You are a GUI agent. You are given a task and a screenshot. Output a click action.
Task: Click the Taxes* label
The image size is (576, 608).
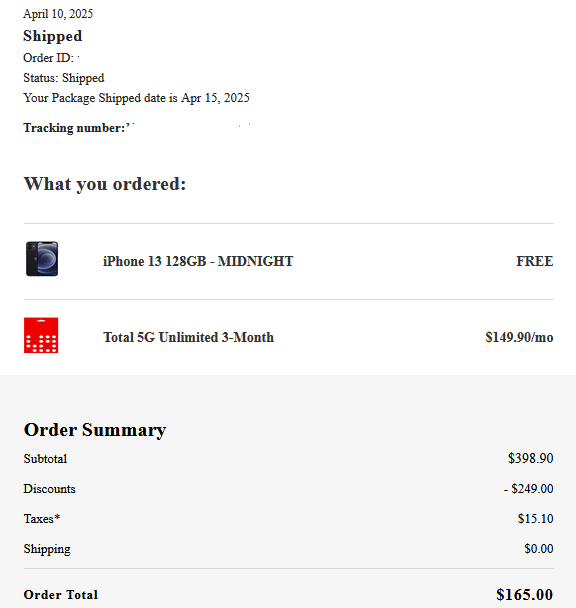coord(42,519)
